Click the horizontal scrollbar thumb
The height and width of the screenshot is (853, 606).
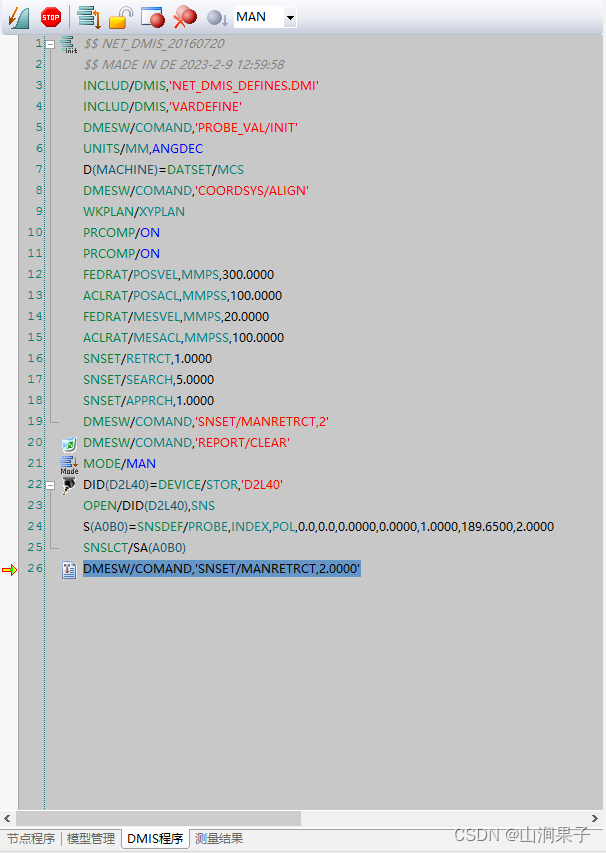tap(158, 818)
